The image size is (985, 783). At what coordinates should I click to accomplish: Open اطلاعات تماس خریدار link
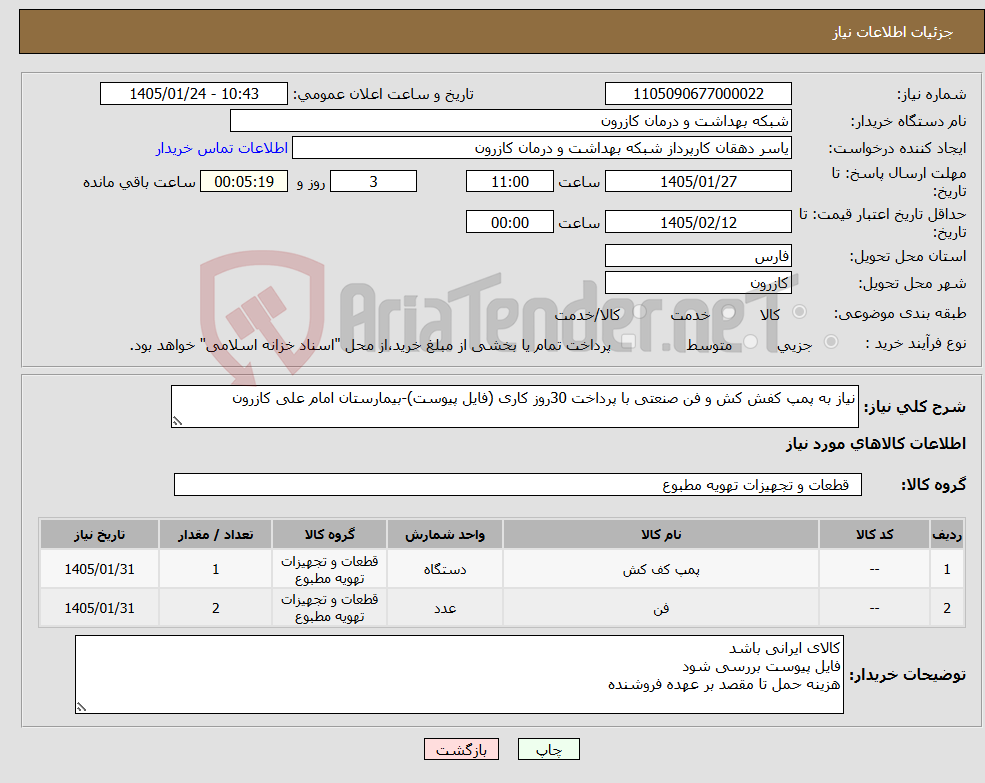coord(222,148)
